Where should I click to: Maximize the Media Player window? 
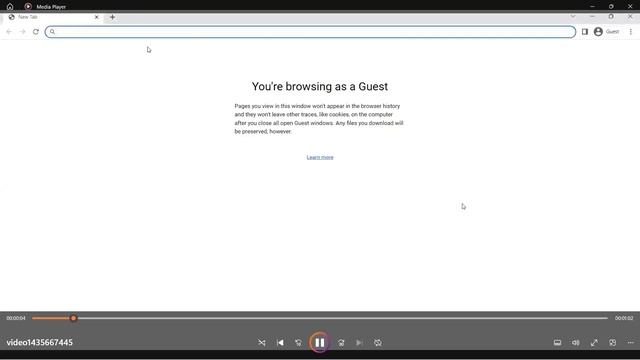pos(611,7)
